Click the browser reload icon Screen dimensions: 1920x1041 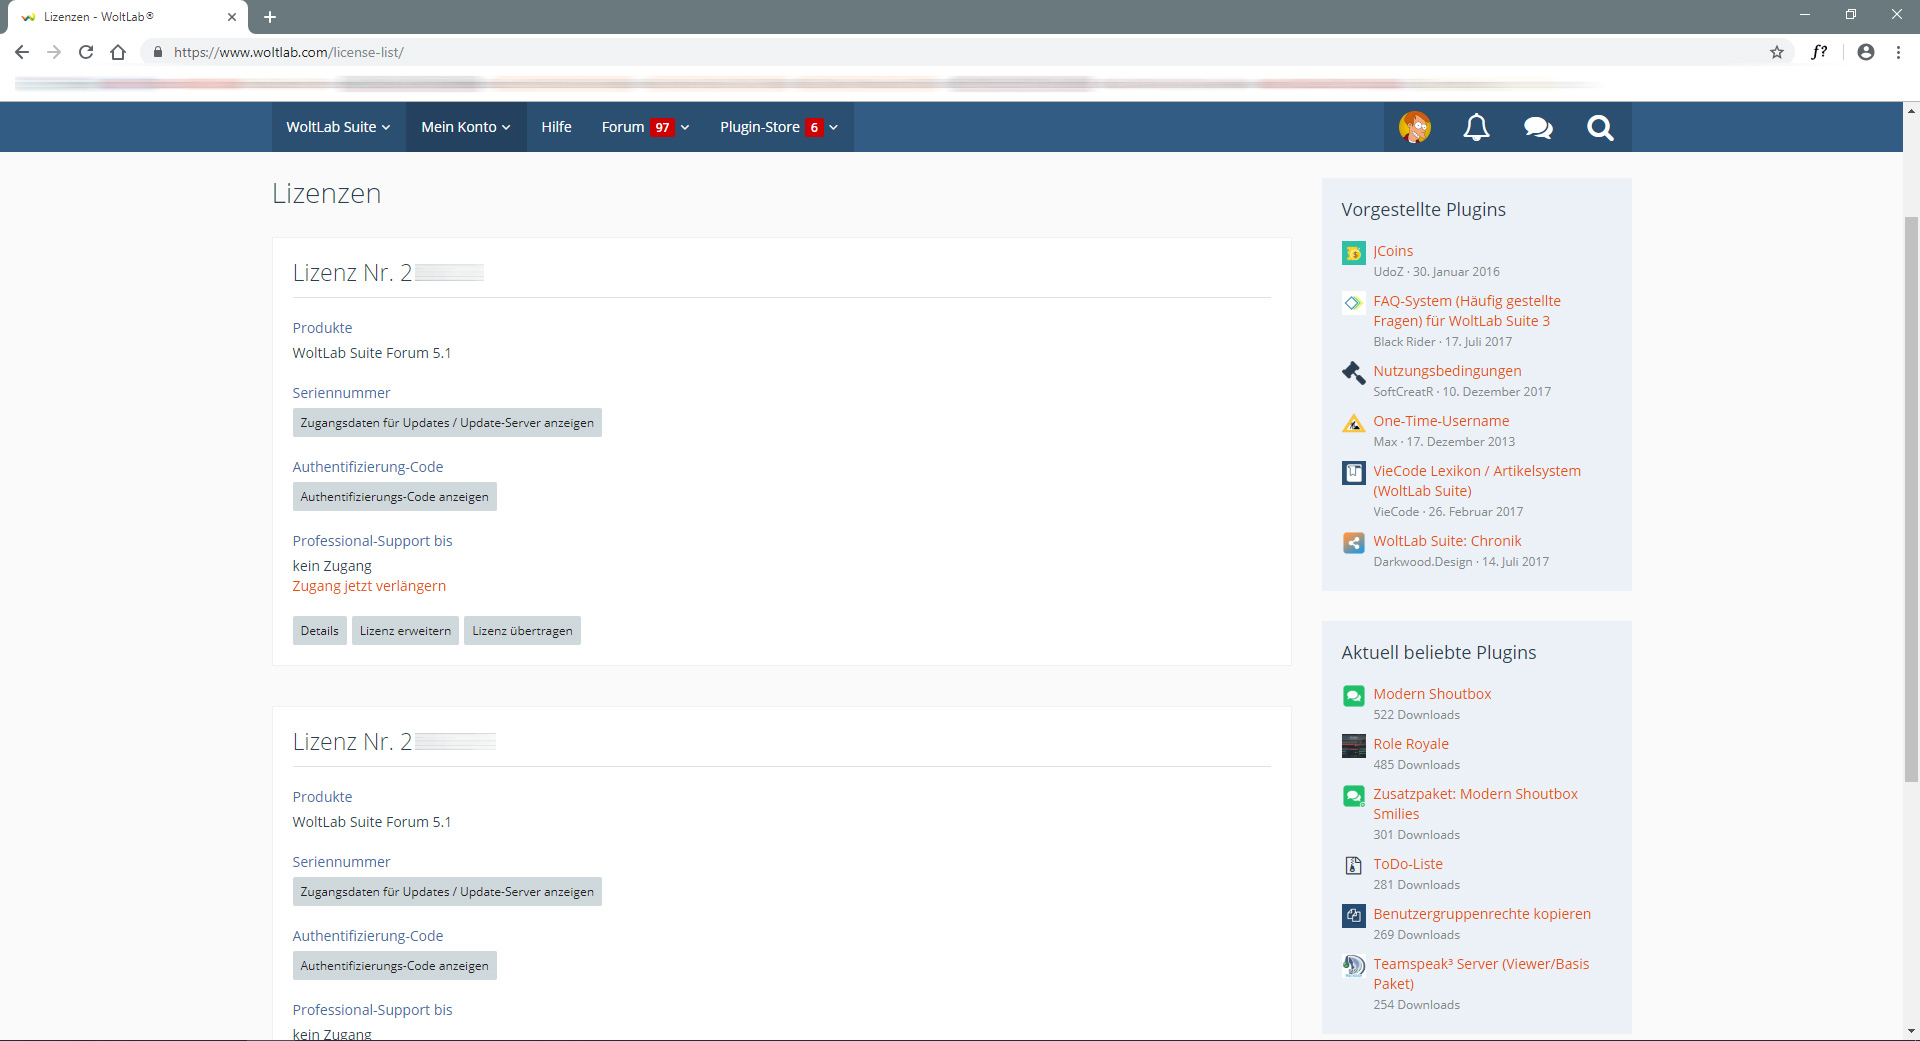point(86,52)
